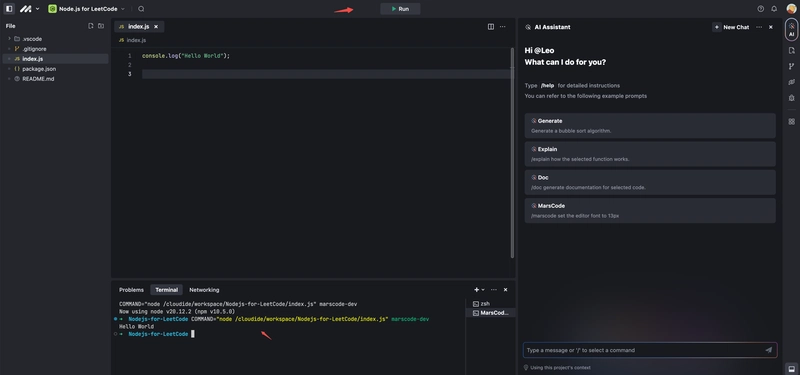The height and width of the screenshot is (375, 800).
Task: Expand the .vscode folder
Action: pyautogui.click(x=9, y=39)
